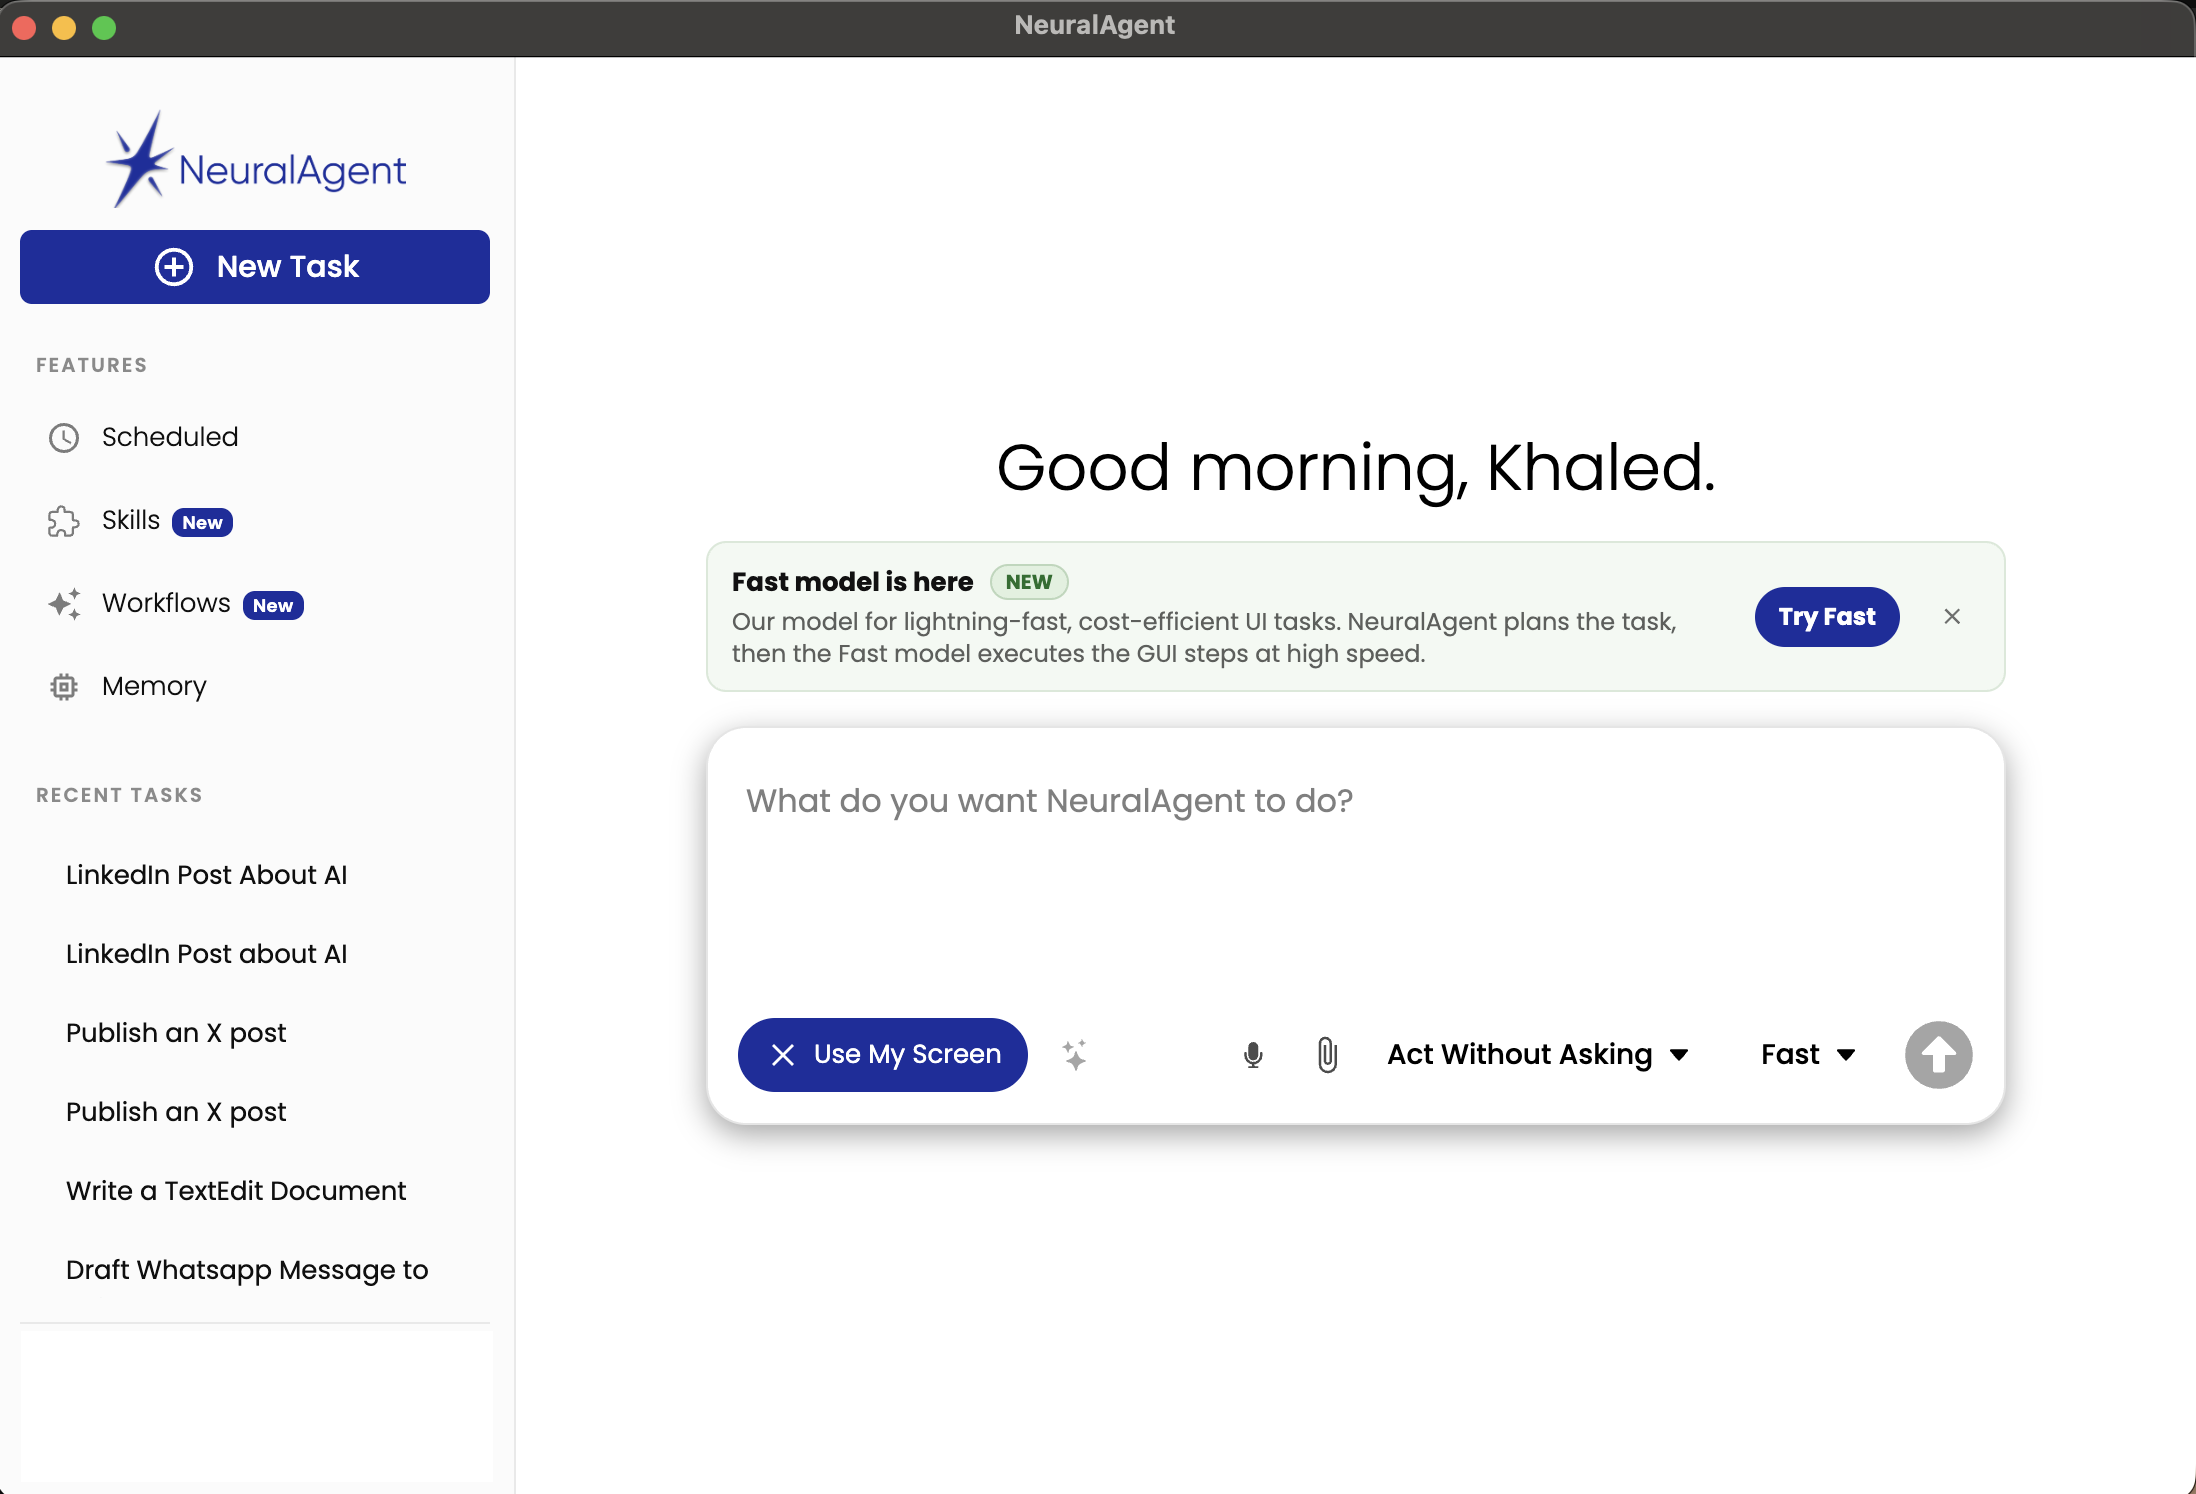
Task: Click the Scheduled clock icon
Action: (x=64, y=438)
